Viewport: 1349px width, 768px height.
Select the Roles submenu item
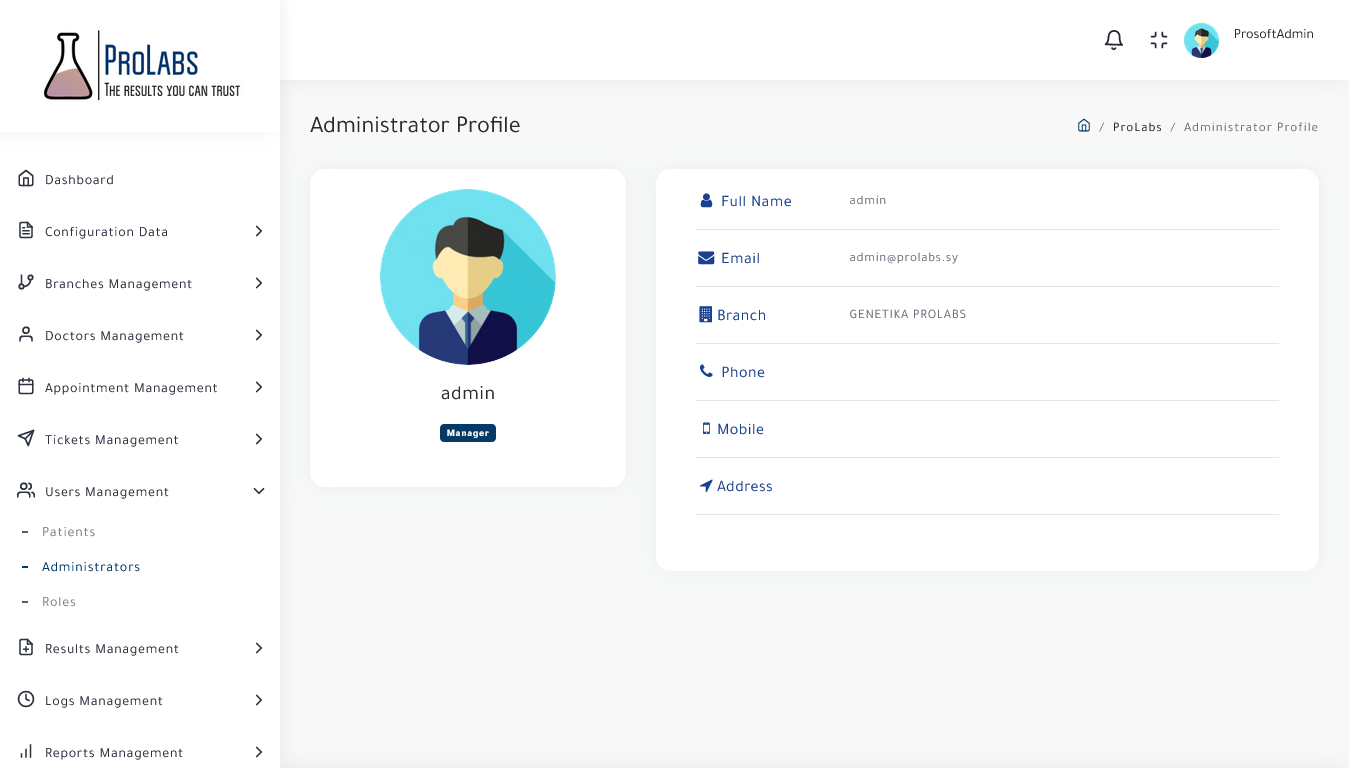tap(59, 602)
